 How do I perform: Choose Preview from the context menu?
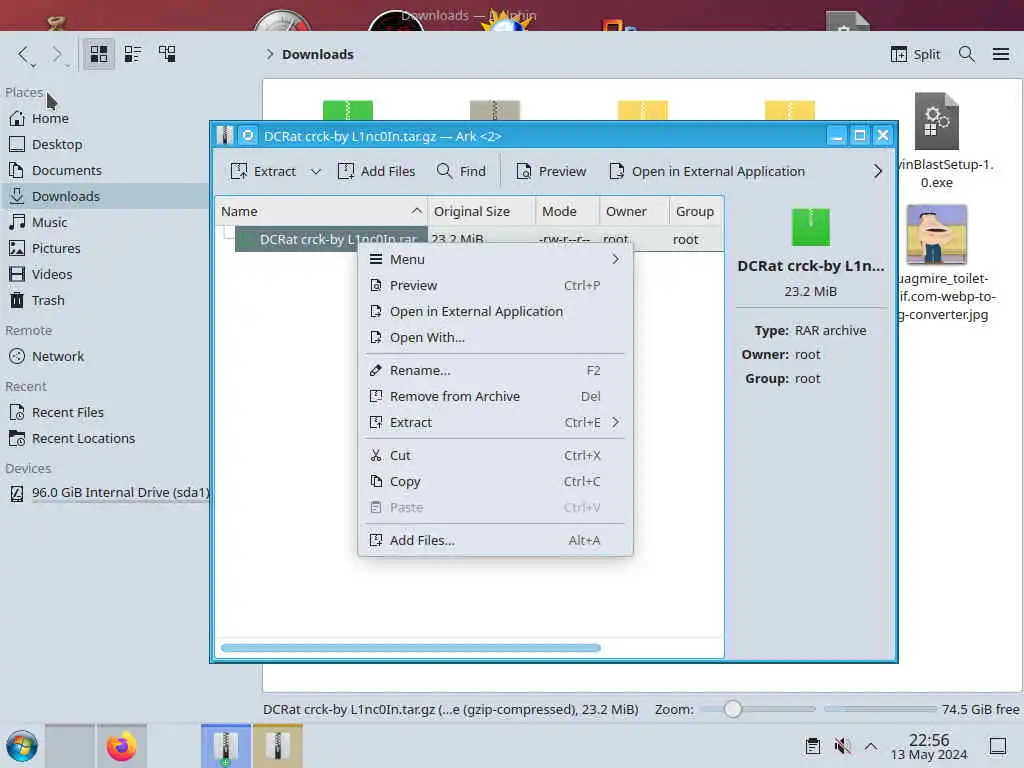[x=495, y=285]
